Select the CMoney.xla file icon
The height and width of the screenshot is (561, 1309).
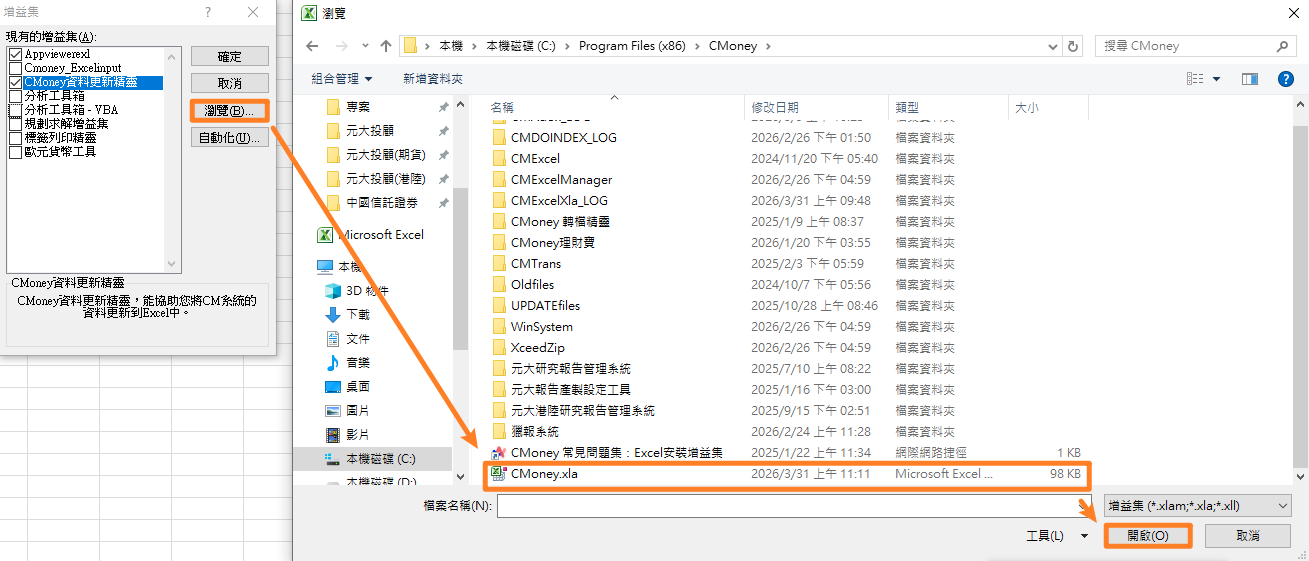click(499, 474)
